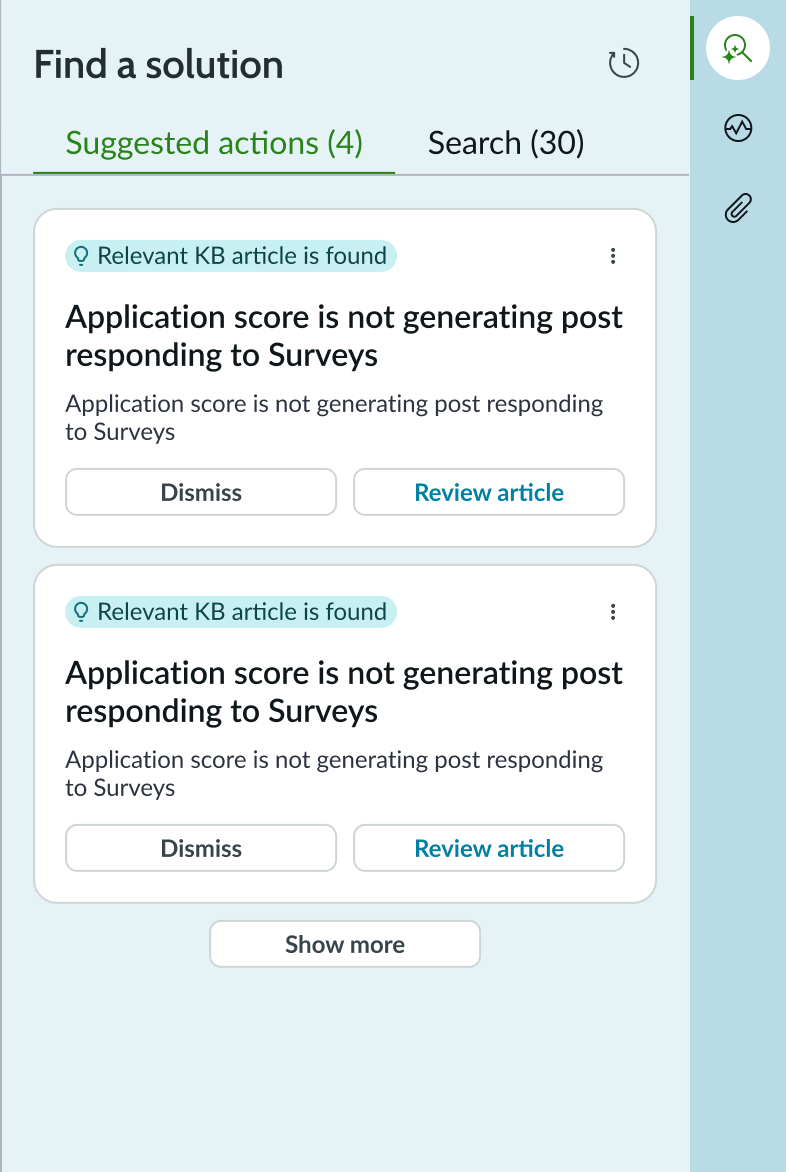This screenshot has width=786, height=1172.
Task: Select the Suggested actions (4) tab
Action: tap(212, 143)
